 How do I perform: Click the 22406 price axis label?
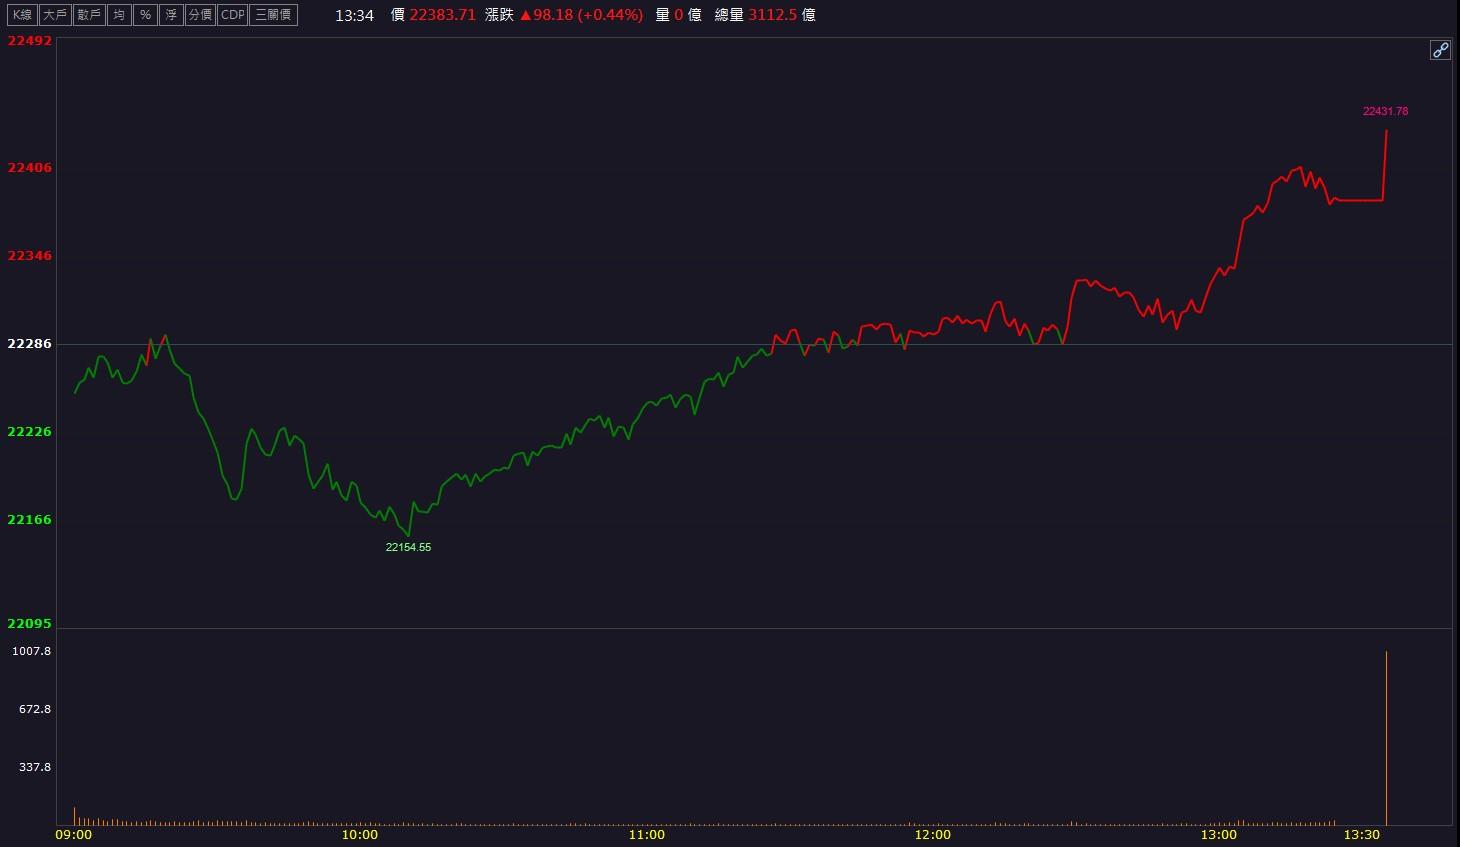click(30, 168)
